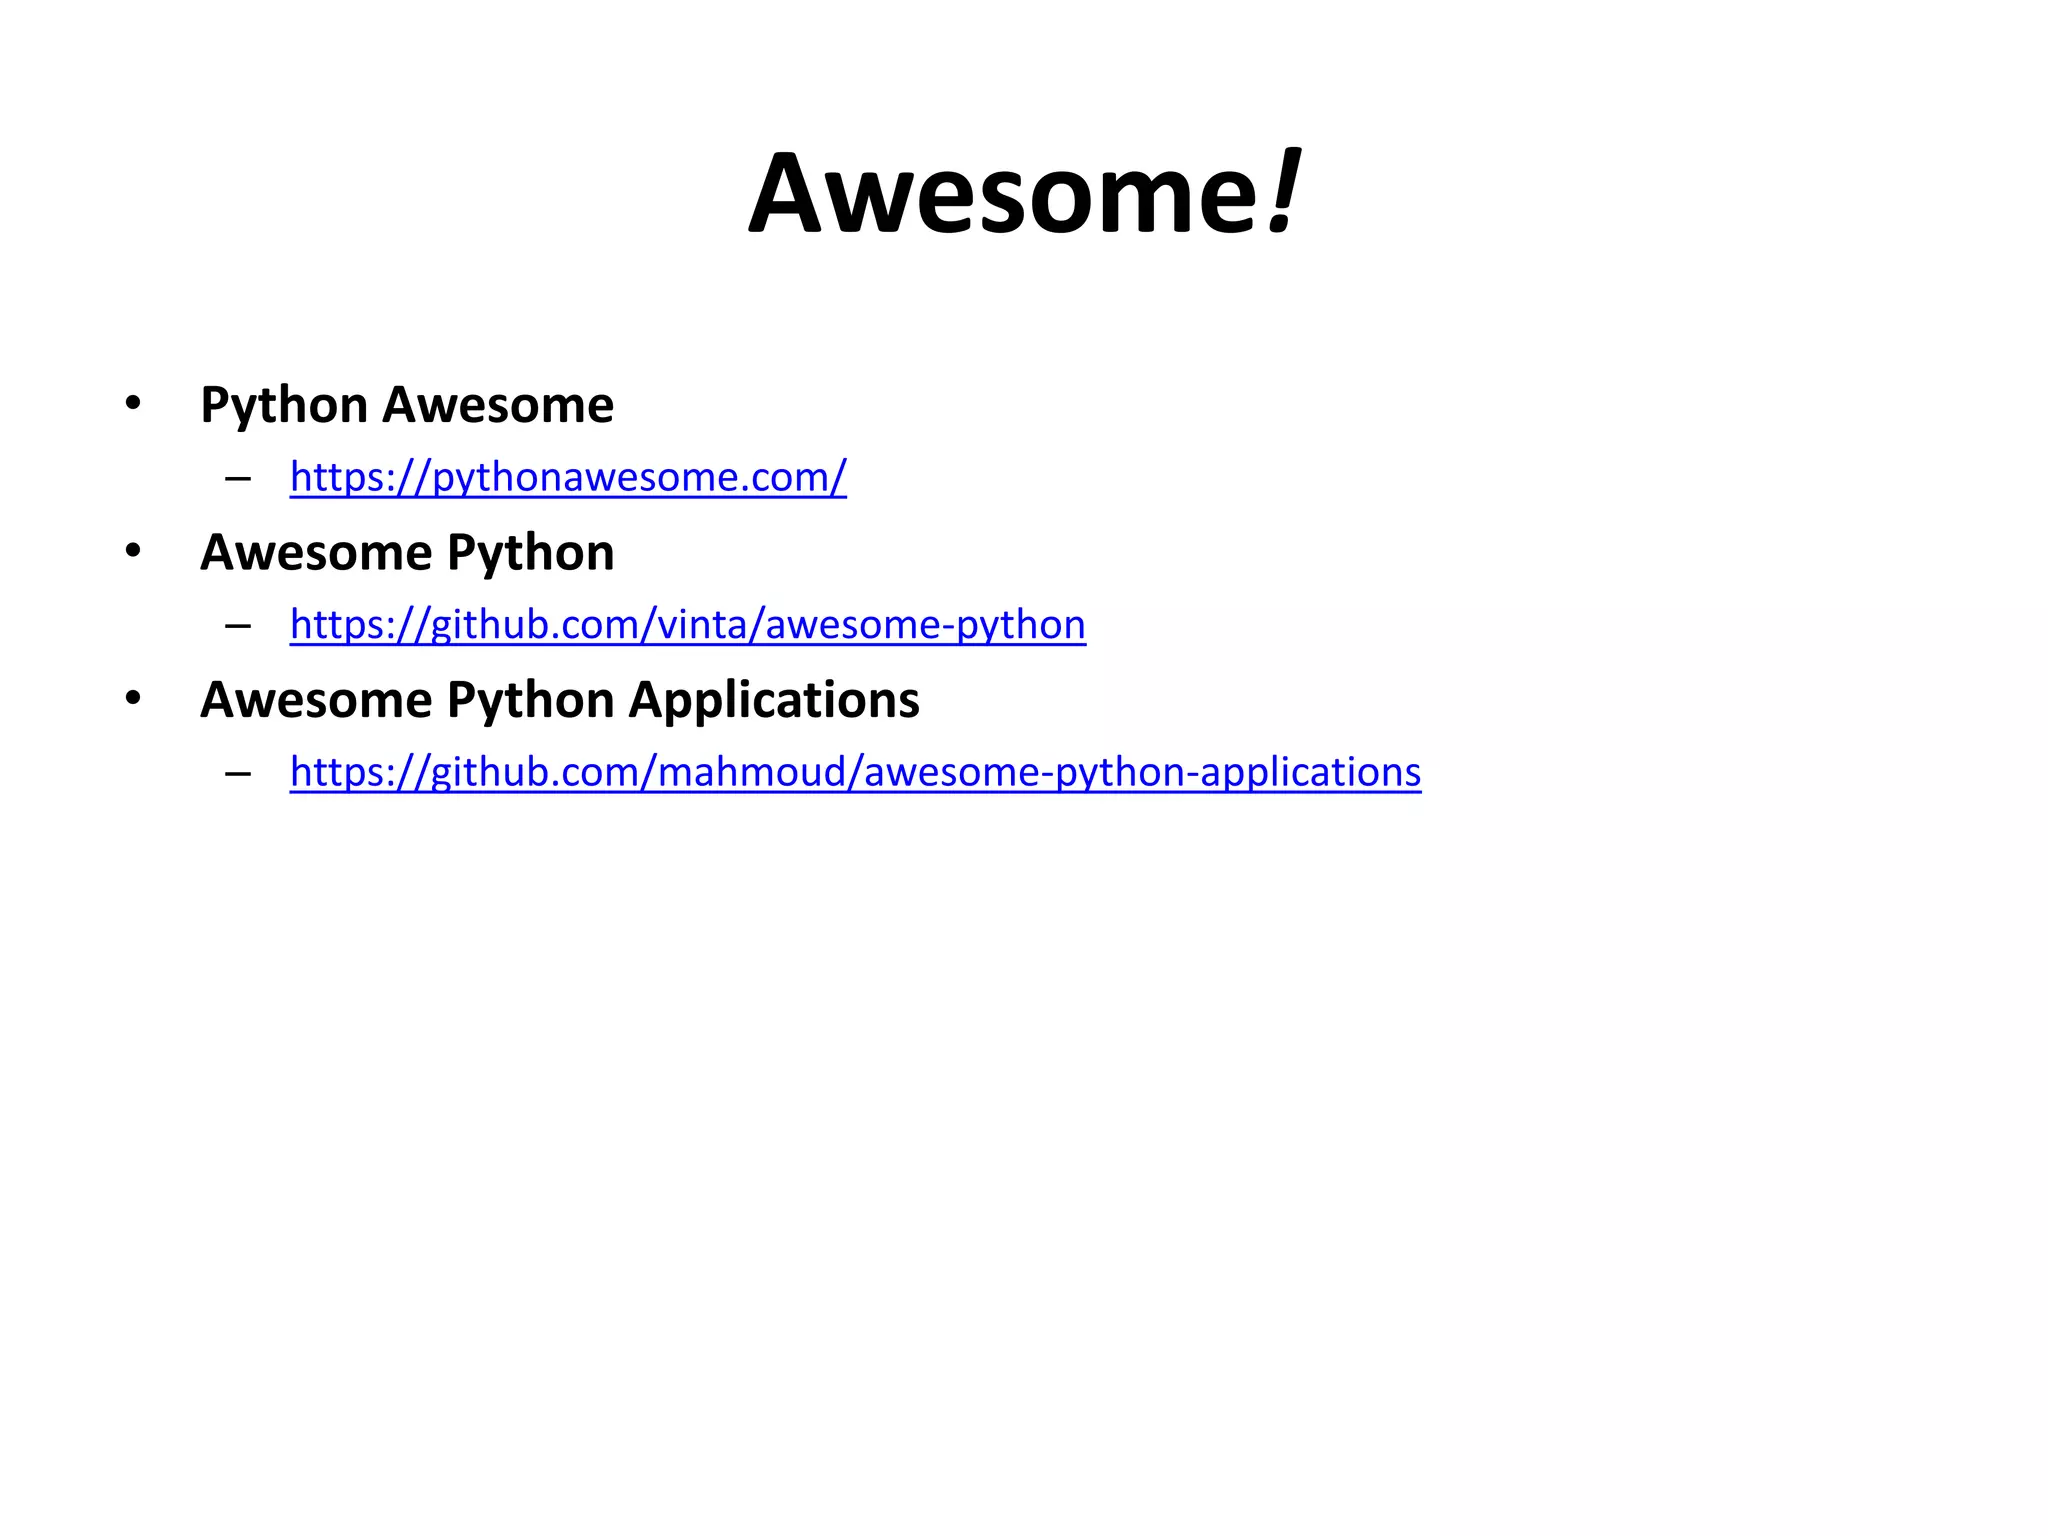Image resolution: width=2048 pixels, height=1536 pixels.
Task: Click 'vinta' within the second URL
Action: (702, 625)
